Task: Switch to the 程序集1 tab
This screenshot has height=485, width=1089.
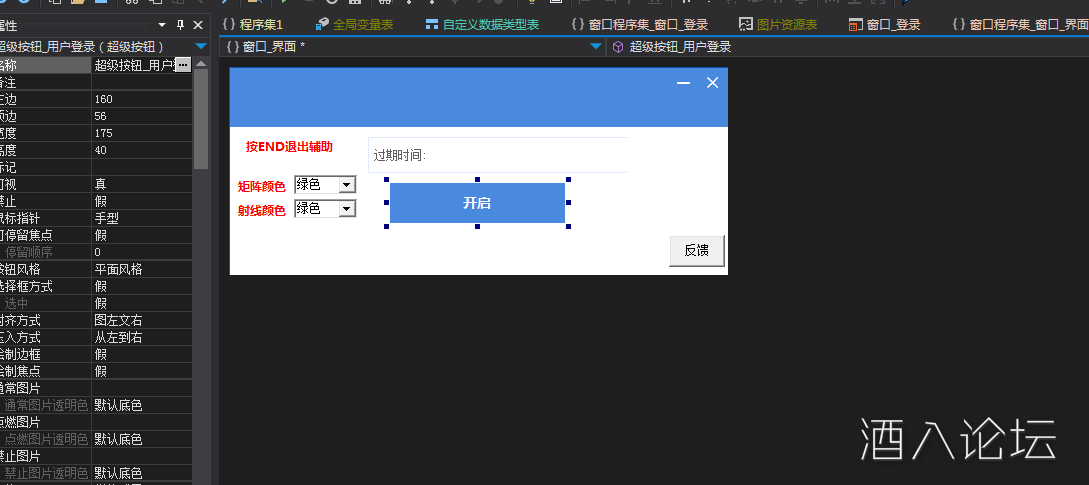Action: 253,25
